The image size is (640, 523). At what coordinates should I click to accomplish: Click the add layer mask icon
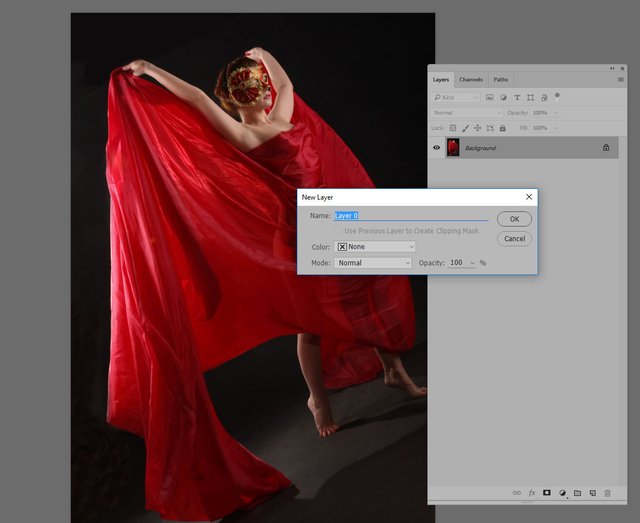pos(546,493)
